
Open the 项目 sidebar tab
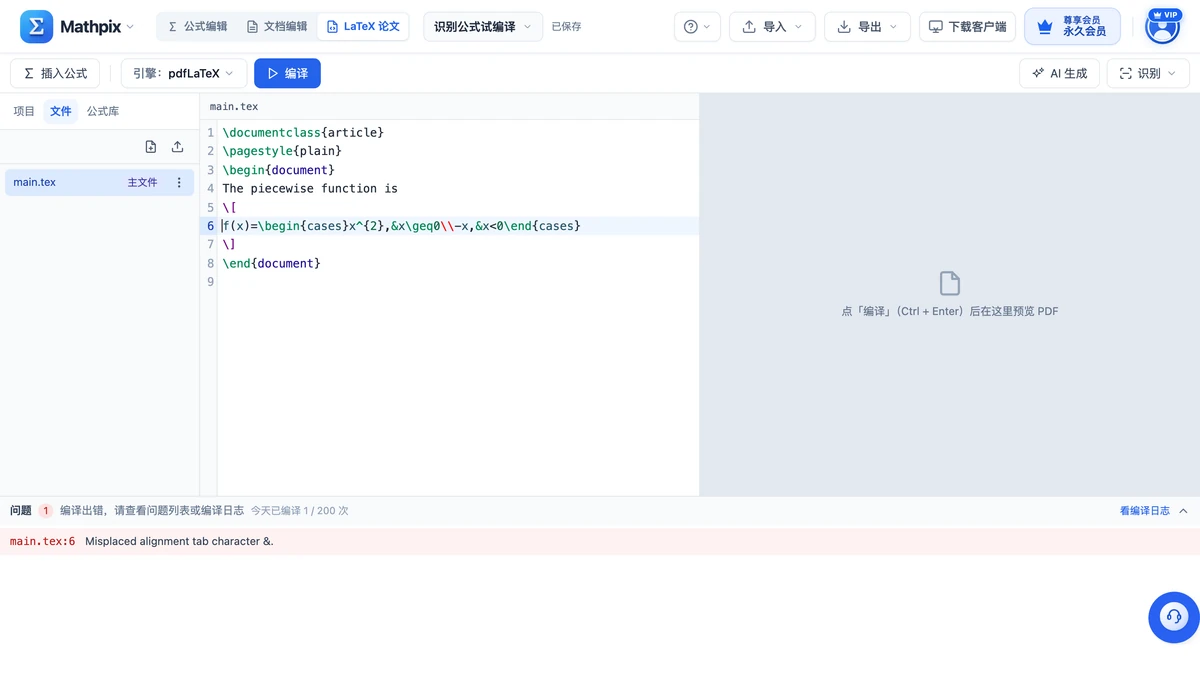coord(24,112)
